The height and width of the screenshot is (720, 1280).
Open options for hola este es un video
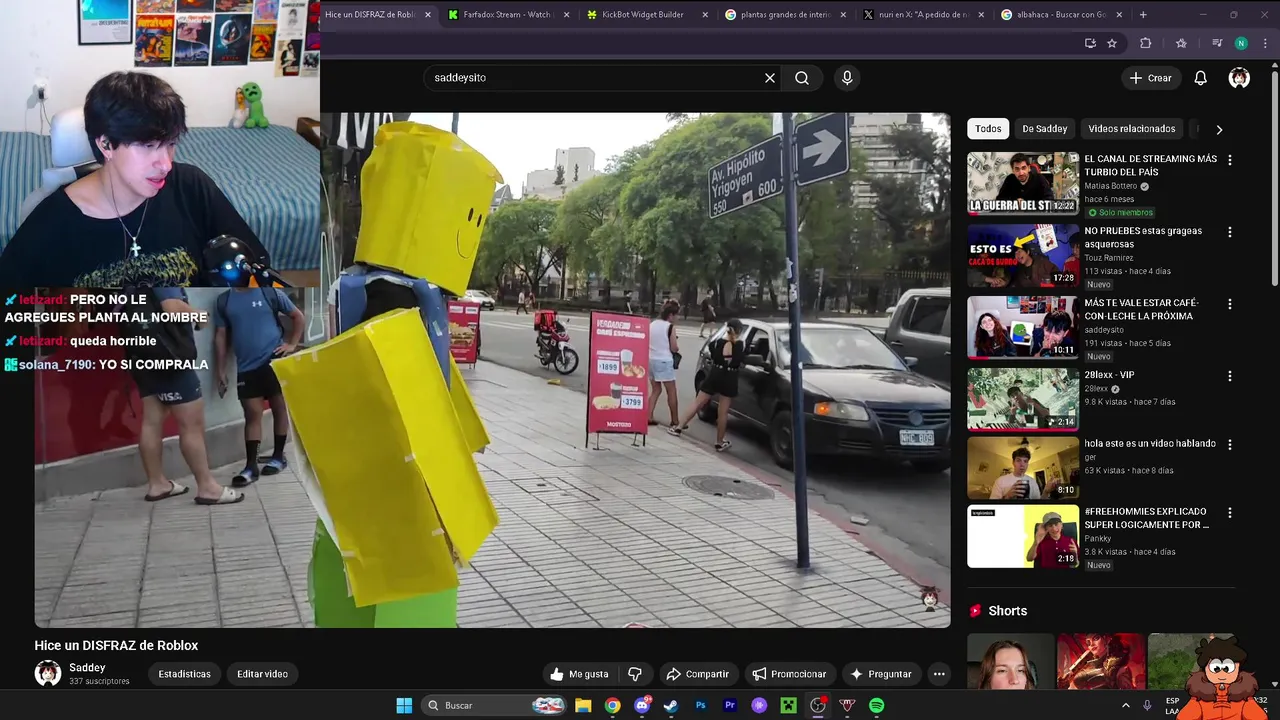1229,444
